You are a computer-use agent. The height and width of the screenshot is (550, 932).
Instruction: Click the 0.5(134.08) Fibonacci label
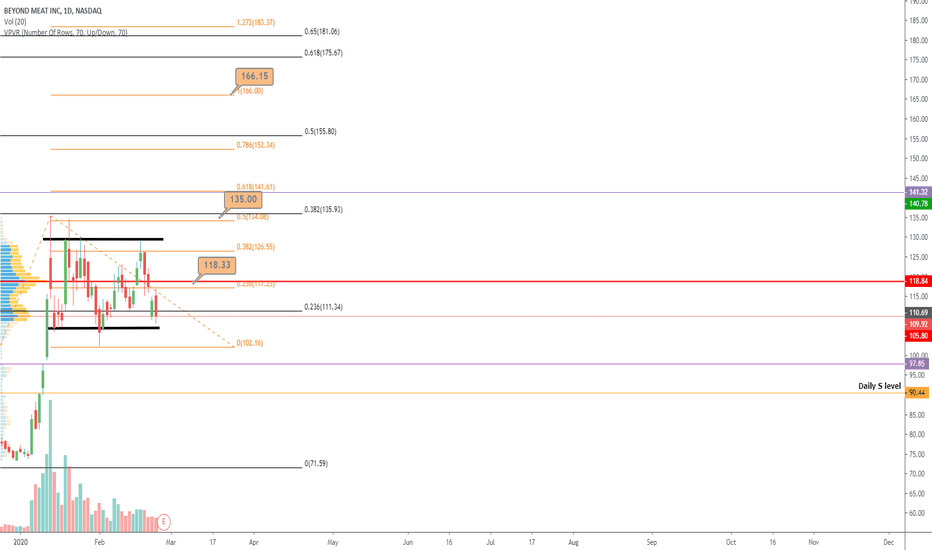(253, 217)
